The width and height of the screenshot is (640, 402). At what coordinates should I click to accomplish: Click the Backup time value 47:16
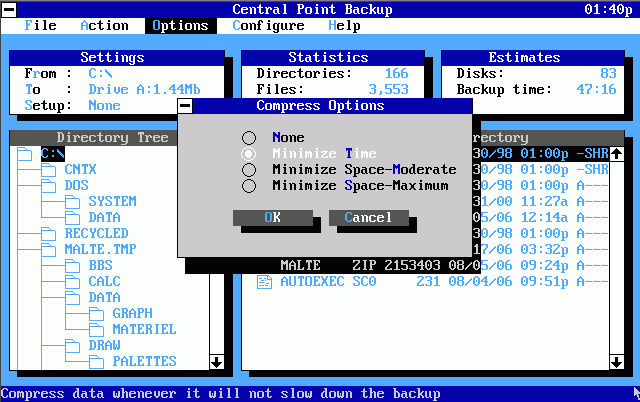click(x=596, y=89)
